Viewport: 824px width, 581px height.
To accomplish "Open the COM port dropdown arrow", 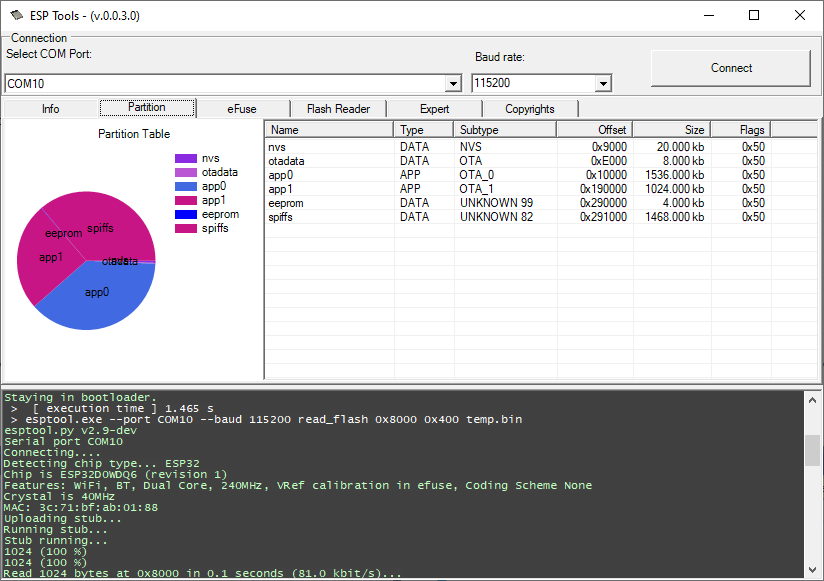I will tap(453, 84).
